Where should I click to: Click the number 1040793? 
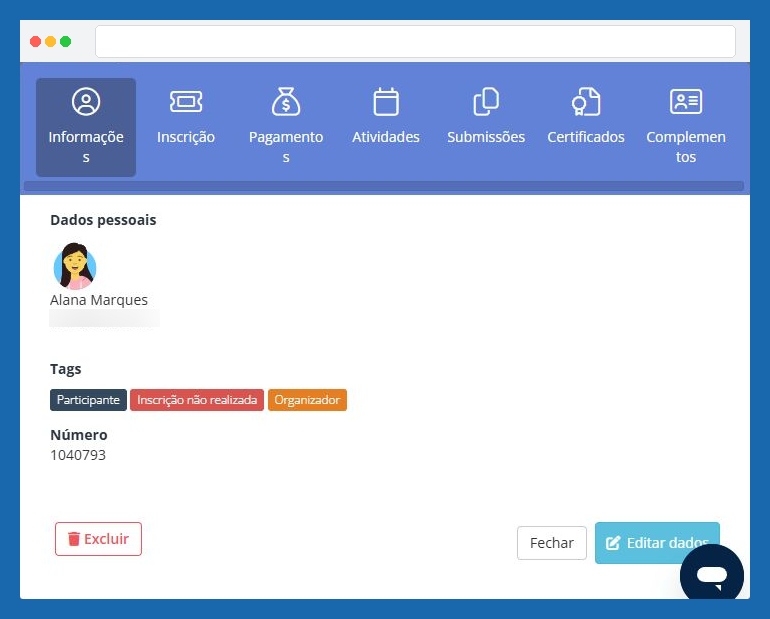pyautogui.click(x=78, y=455)
